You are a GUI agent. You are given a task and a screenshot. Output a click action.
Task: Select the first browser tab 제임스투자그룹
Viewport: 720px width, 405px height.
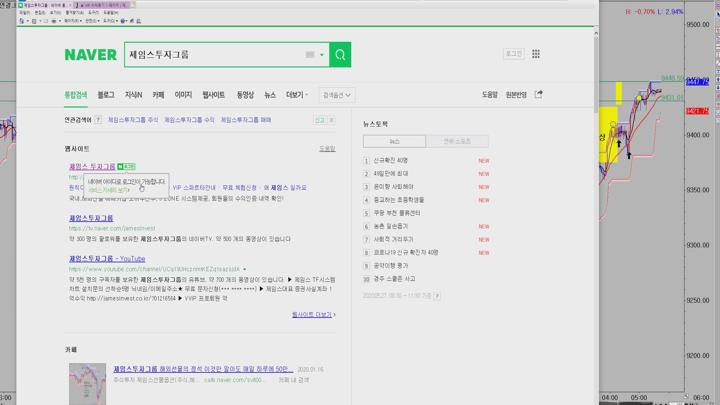45,5
